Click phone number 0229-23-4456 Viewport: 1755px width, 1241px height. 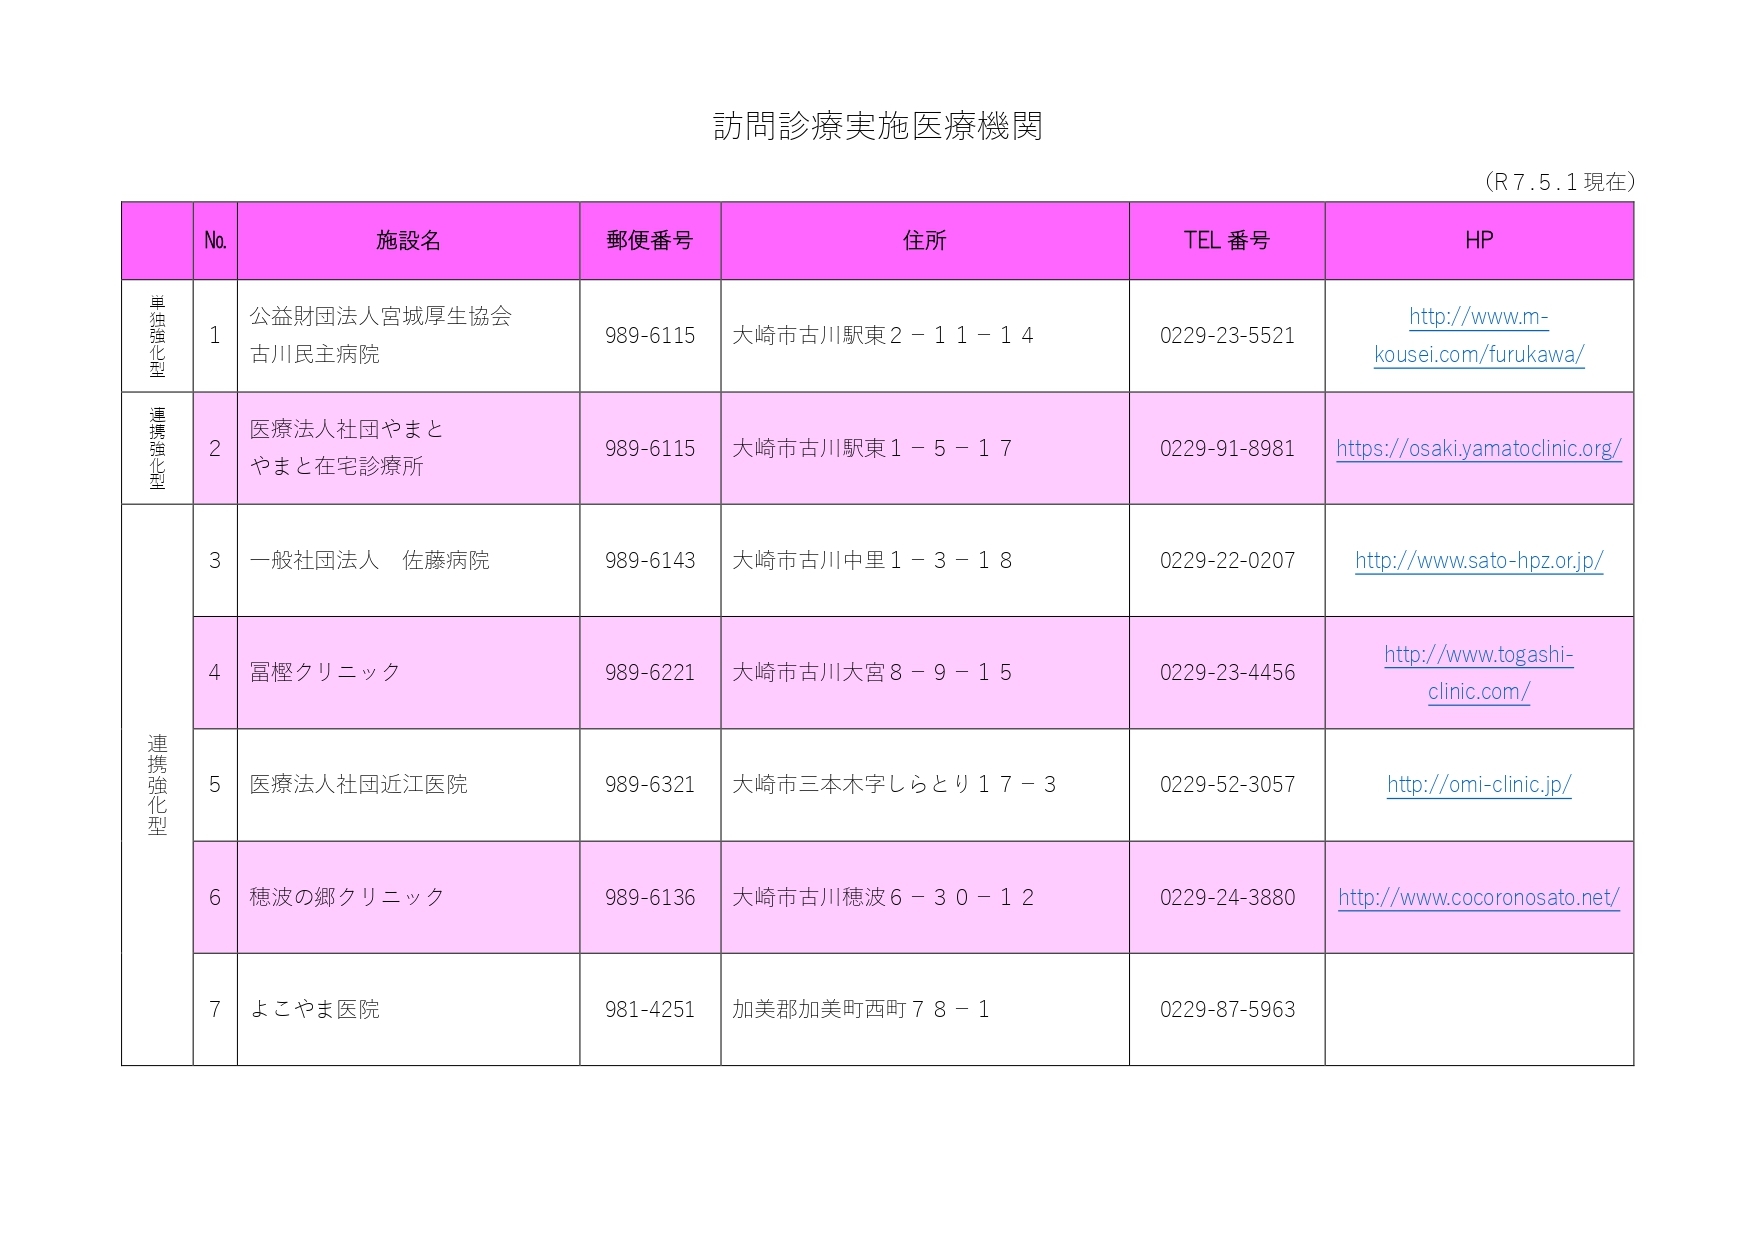[1227, 672]
